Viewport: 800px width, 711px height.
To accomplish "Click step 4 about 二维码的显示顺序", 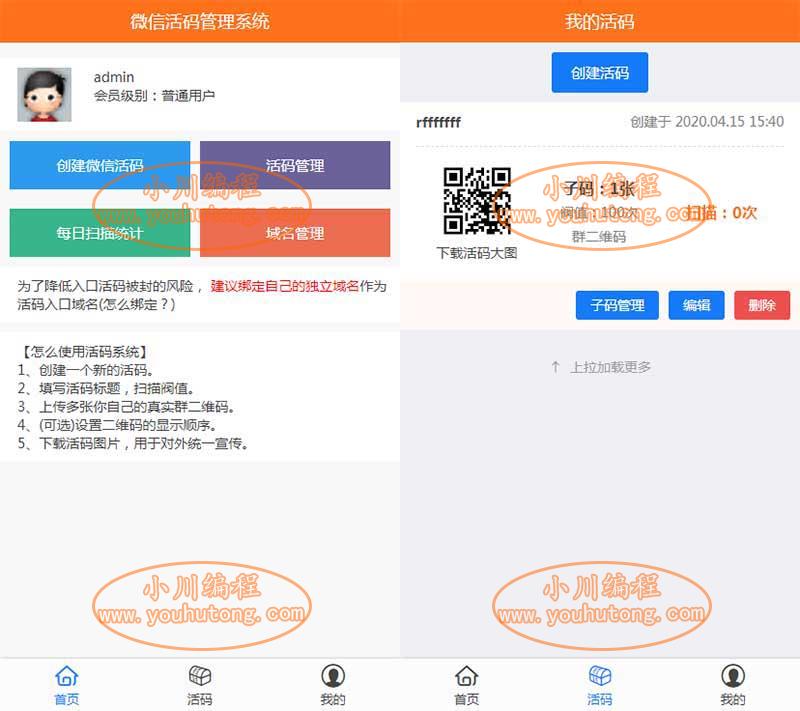I will [x=118, y=425].
